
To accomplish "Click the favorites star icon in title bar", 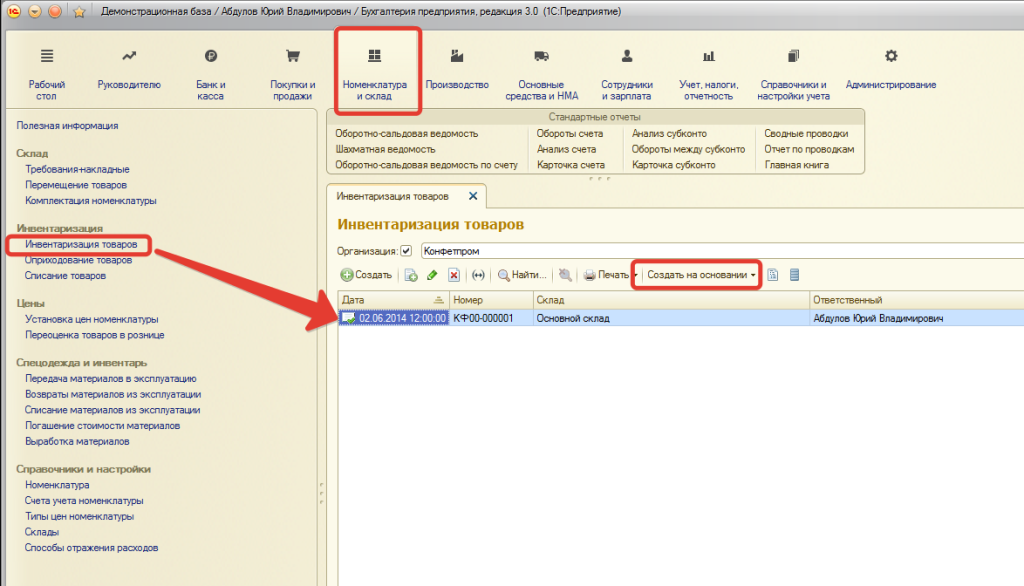I will (x=79, y=12).
